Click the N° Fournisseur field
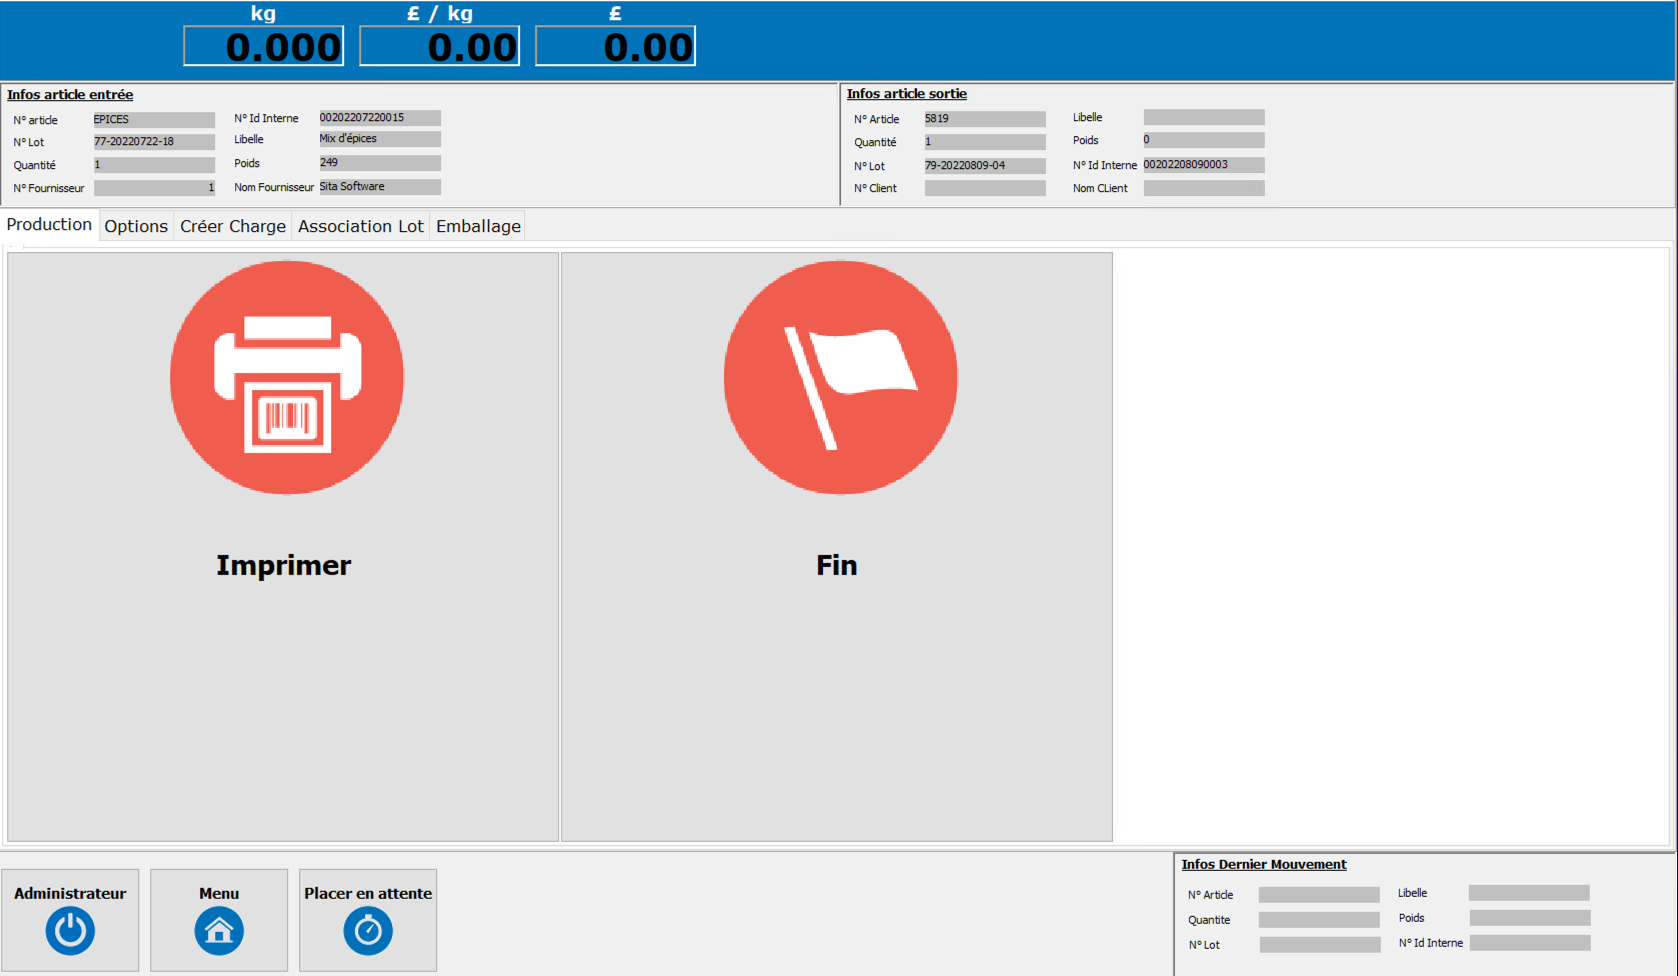The width and height of the screenshot is (1678, 976). [x=154, y=188]
